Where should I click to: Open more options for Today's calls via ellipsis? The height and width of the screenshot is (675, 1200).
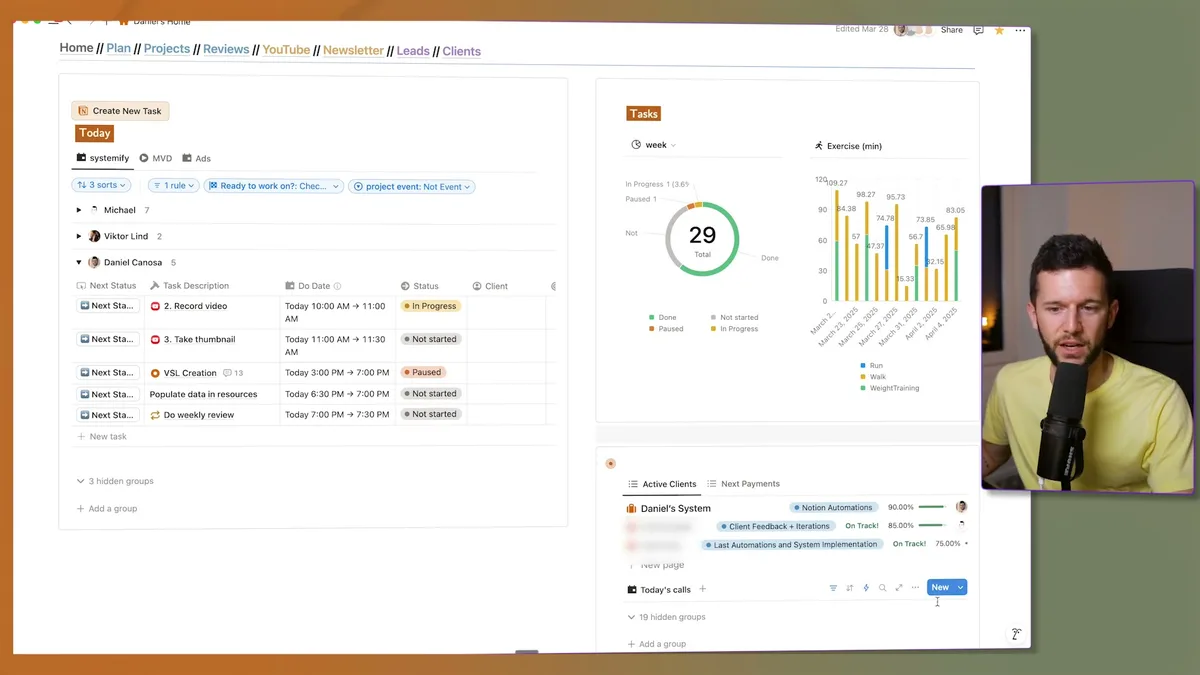915,587
